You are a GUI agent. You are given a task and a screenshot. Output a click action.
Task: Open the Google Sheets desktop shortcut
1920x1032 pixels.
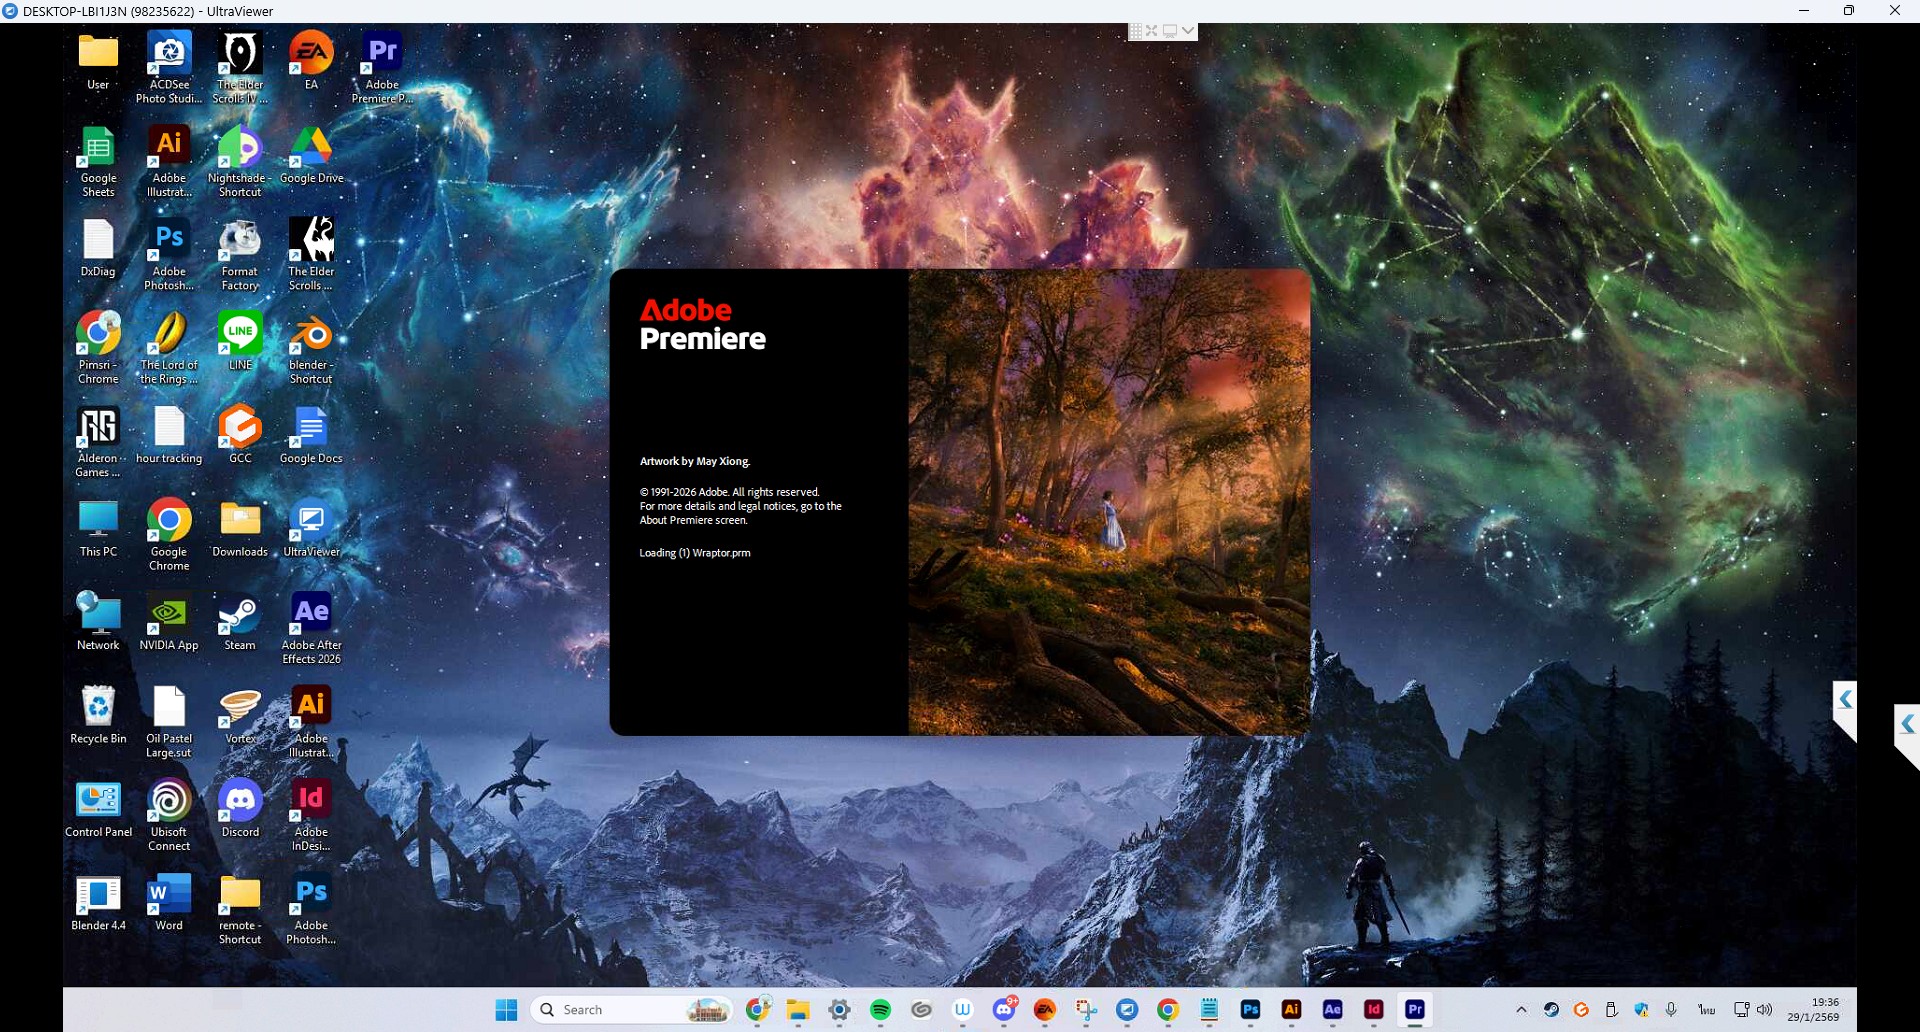pyautogui.click(x=98, y=162)
